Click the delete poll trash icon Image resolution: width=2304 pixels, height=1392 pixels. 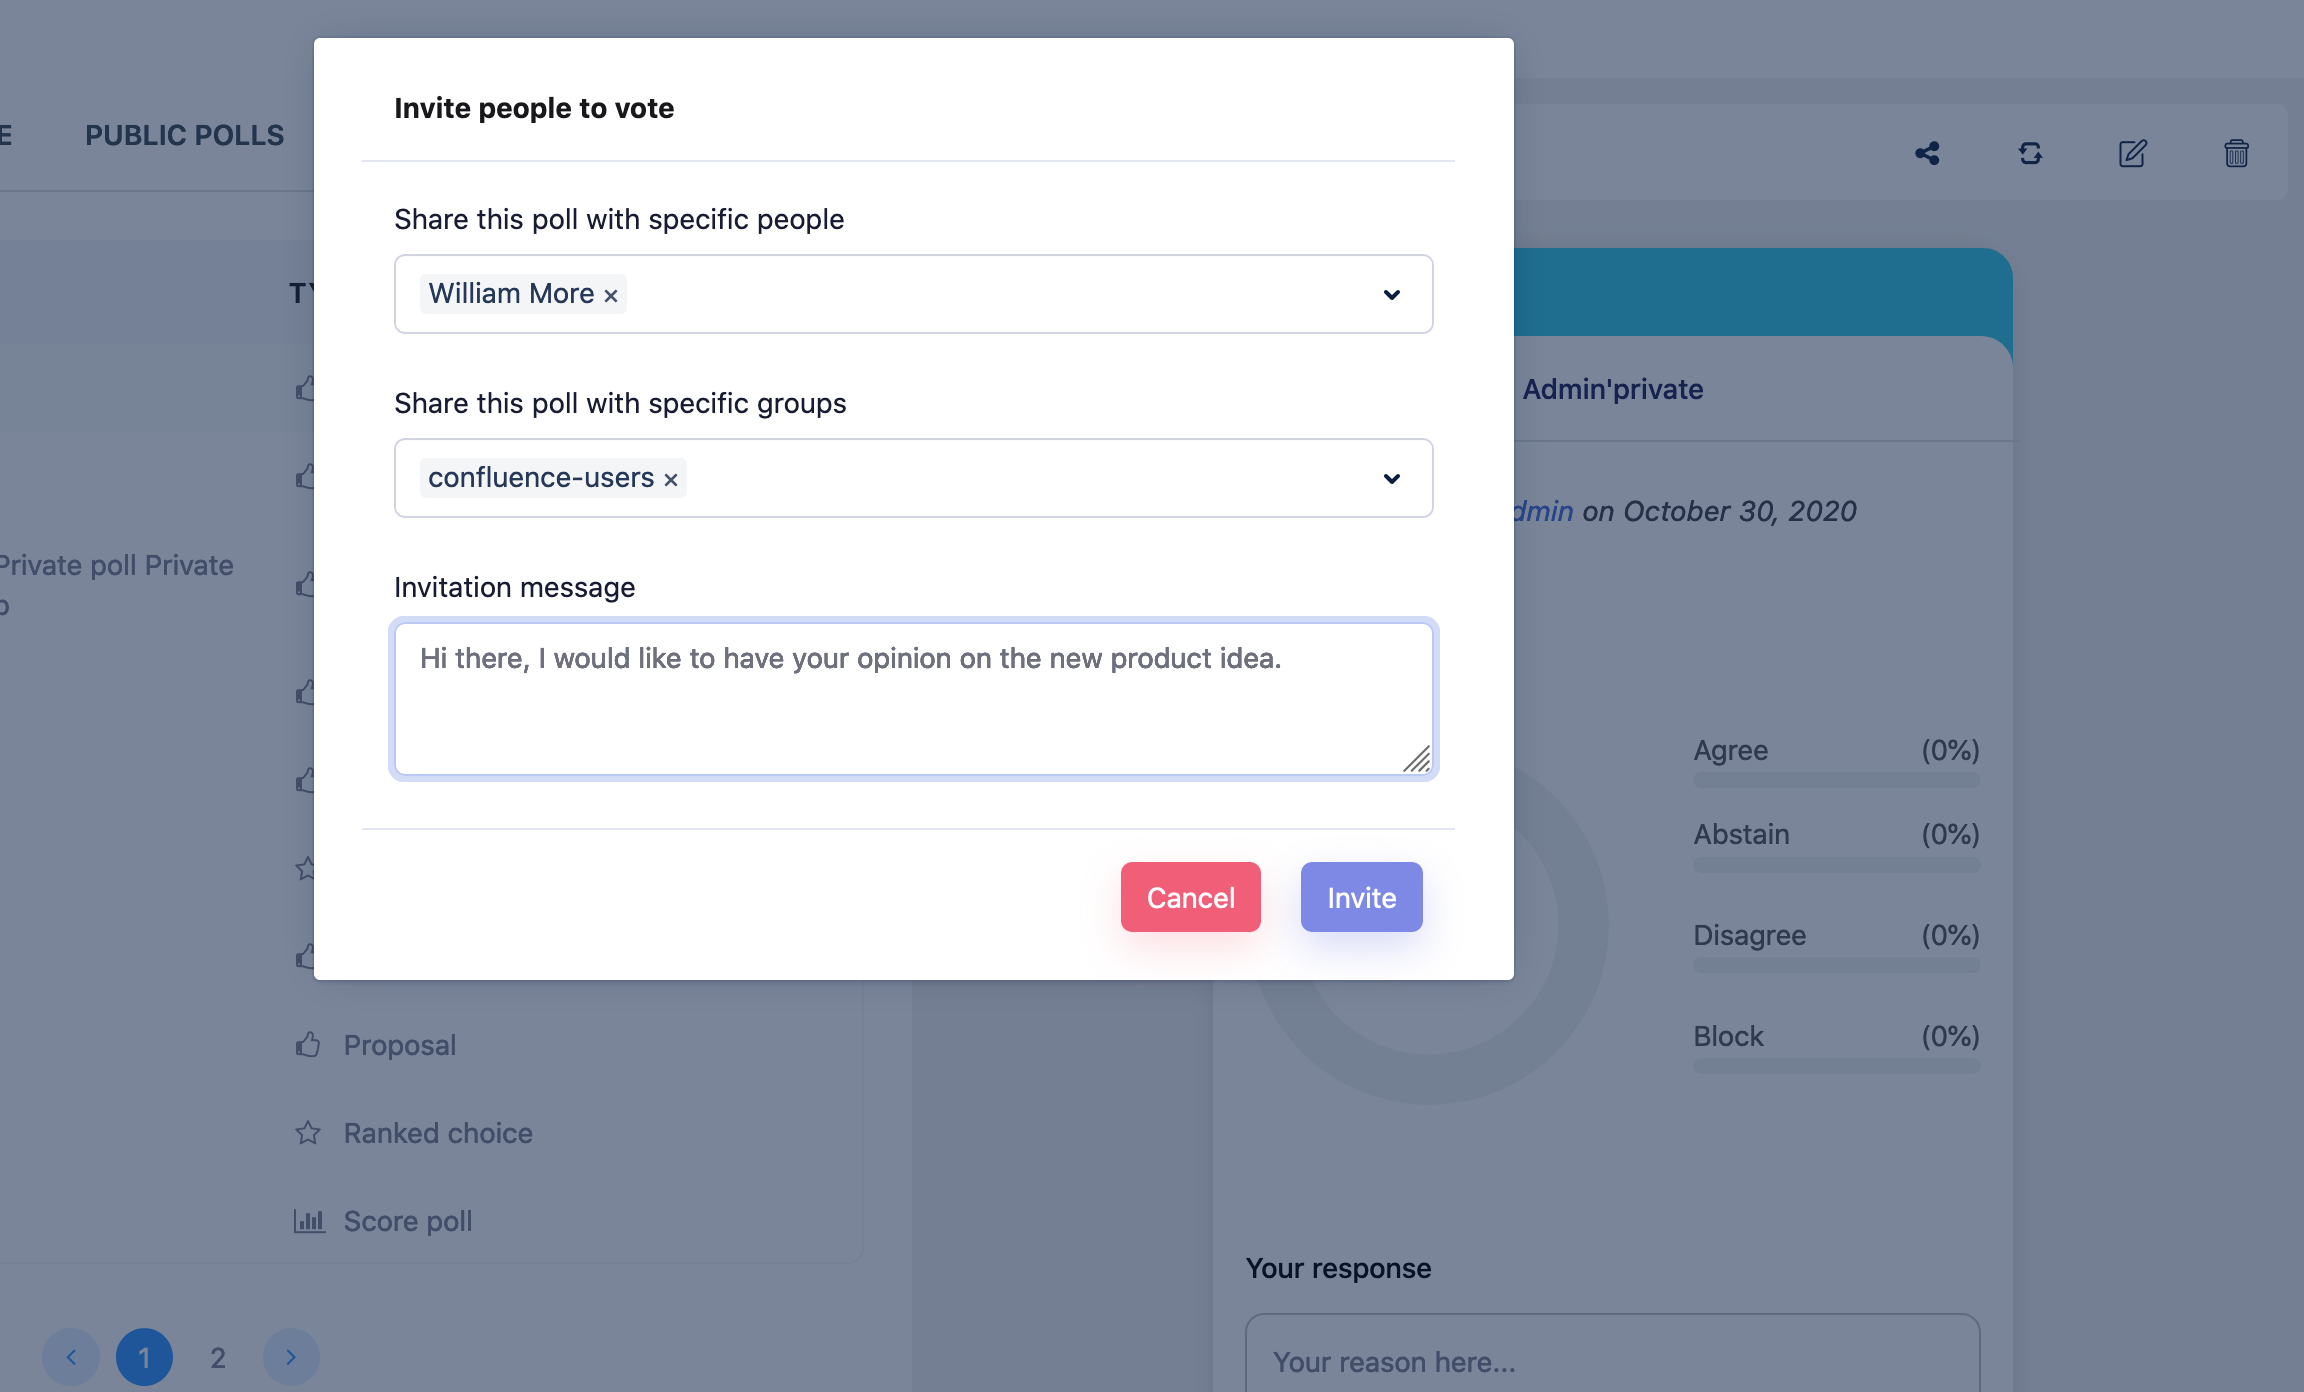tap(2236, 153)
